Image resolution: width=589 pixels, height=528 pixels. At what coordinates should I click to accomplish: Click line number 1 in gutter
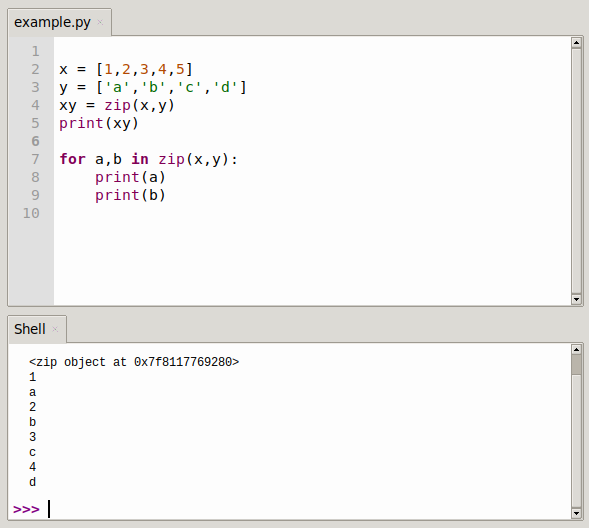click(x=35, y=51)
